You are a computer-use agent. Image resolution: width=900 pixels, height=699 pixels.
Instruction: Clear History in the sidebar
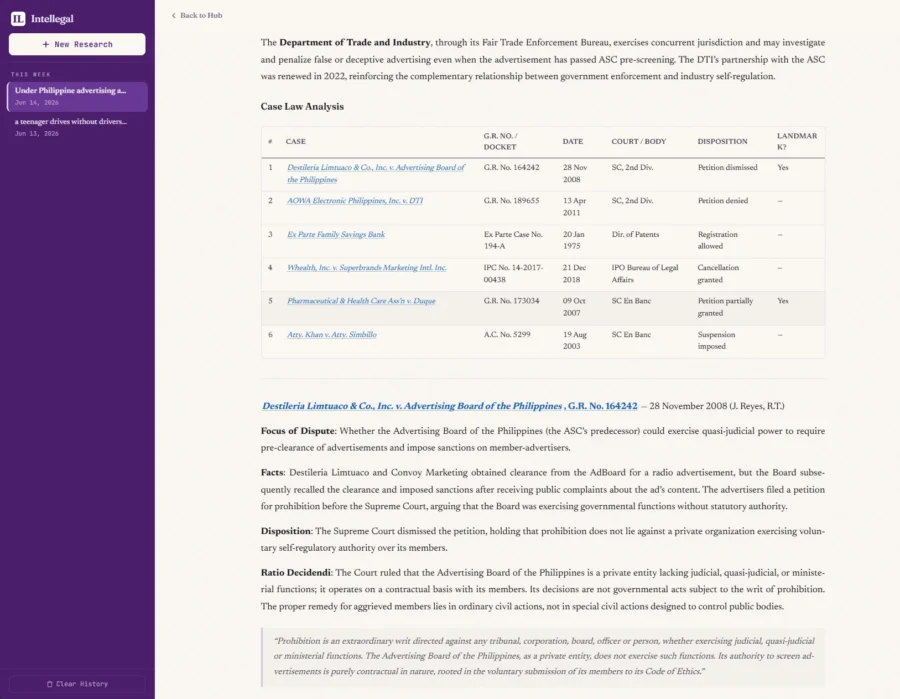[77, 684]
